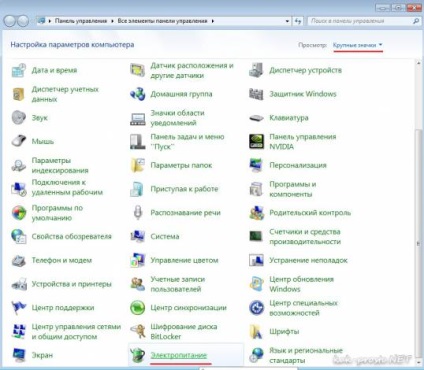Click the Центр поддержки flag icon
This screenshot has width=424, height=370.
(19, 308)
